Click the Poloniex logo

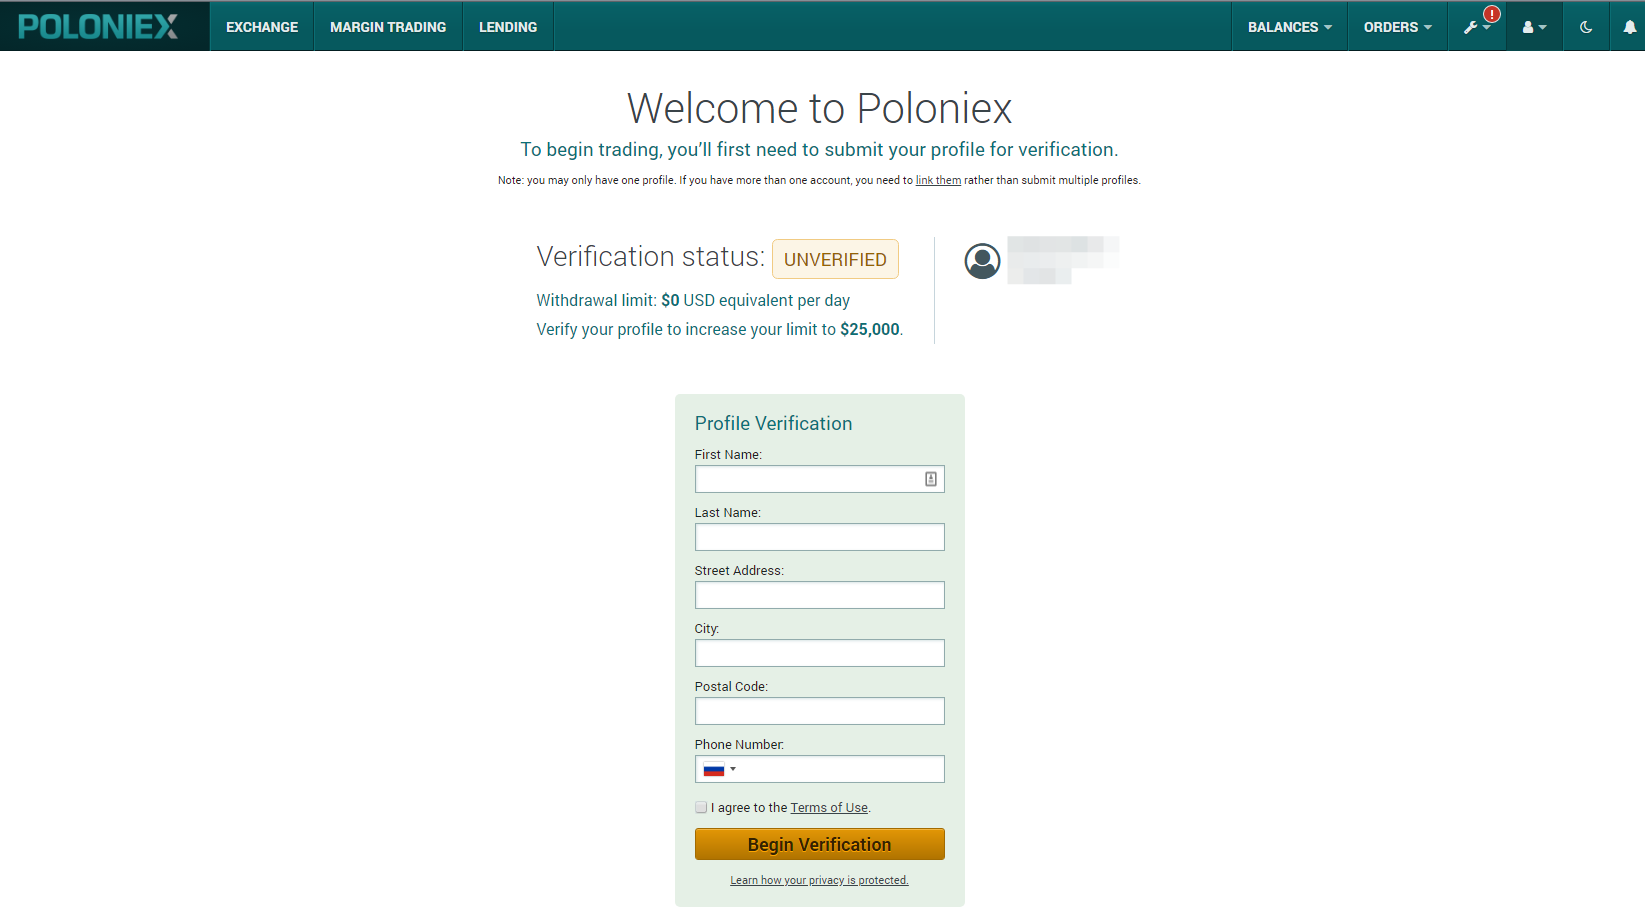pos(98,26)
